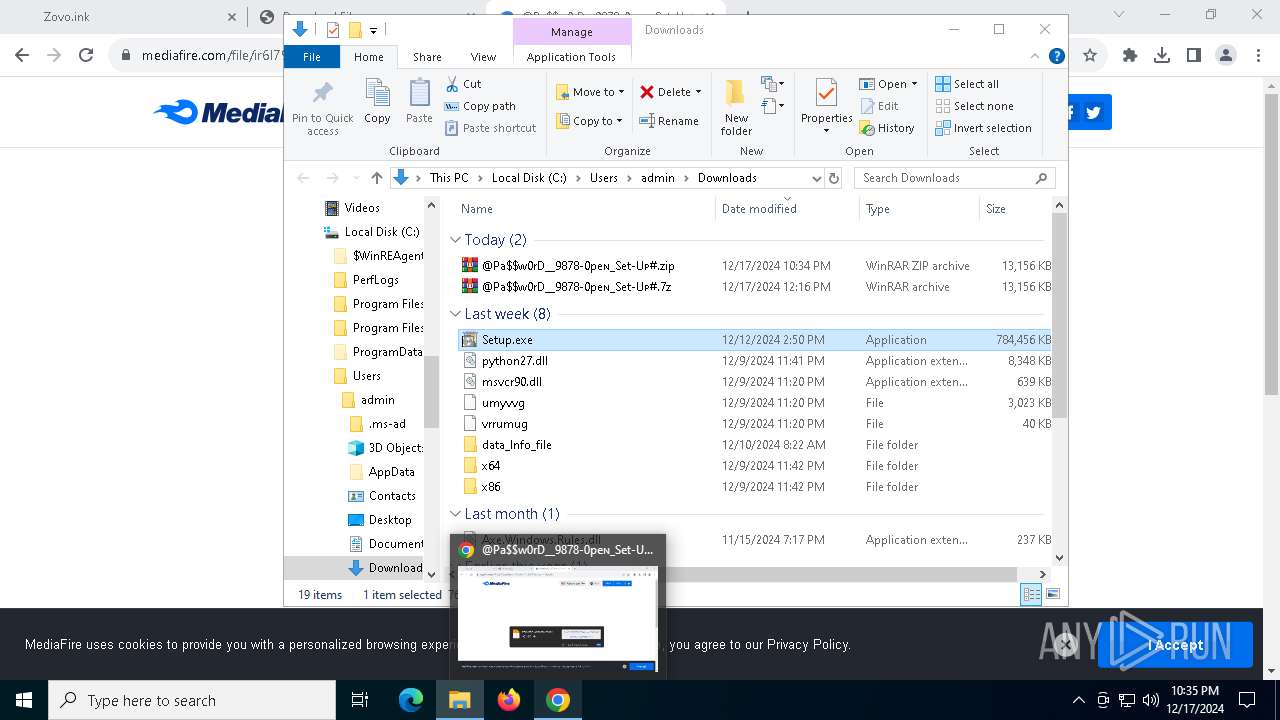Create a New folder from ribbon
This screenshot has width=1280, height=720.
736,107
